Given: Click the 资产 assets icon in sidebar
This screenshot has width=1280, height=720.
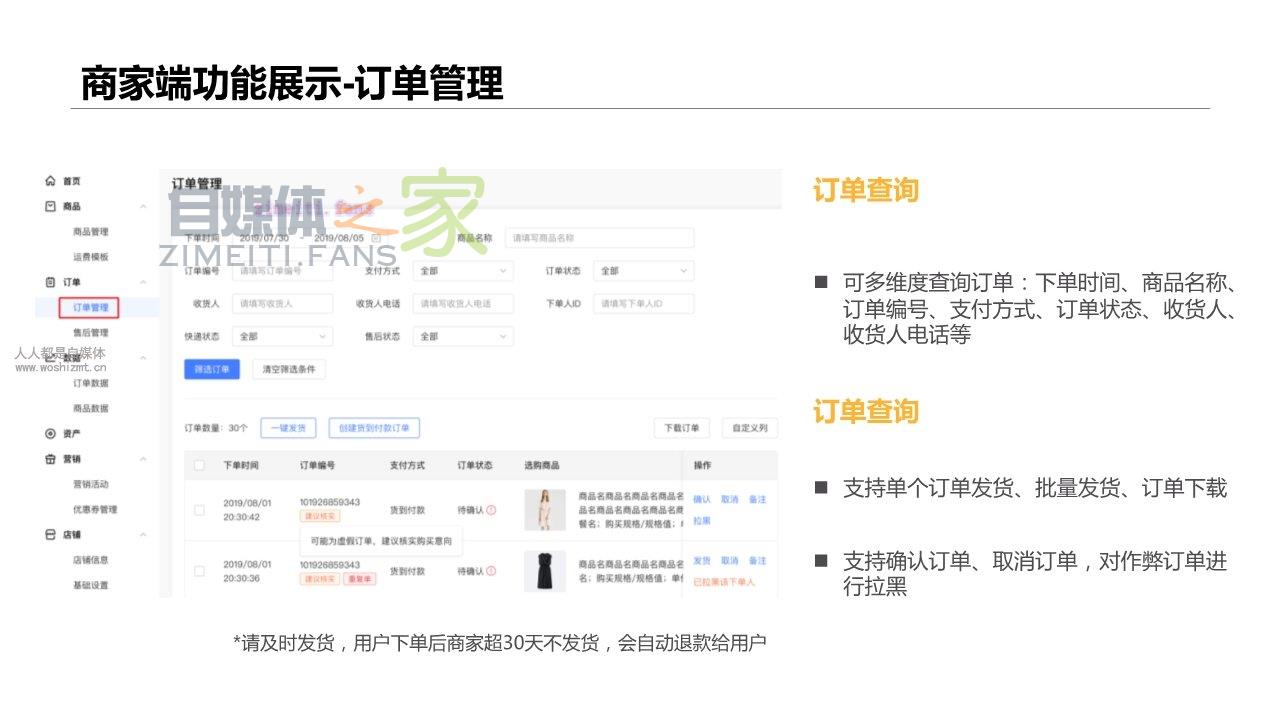Looking at the screenshot, I should 50,434.
